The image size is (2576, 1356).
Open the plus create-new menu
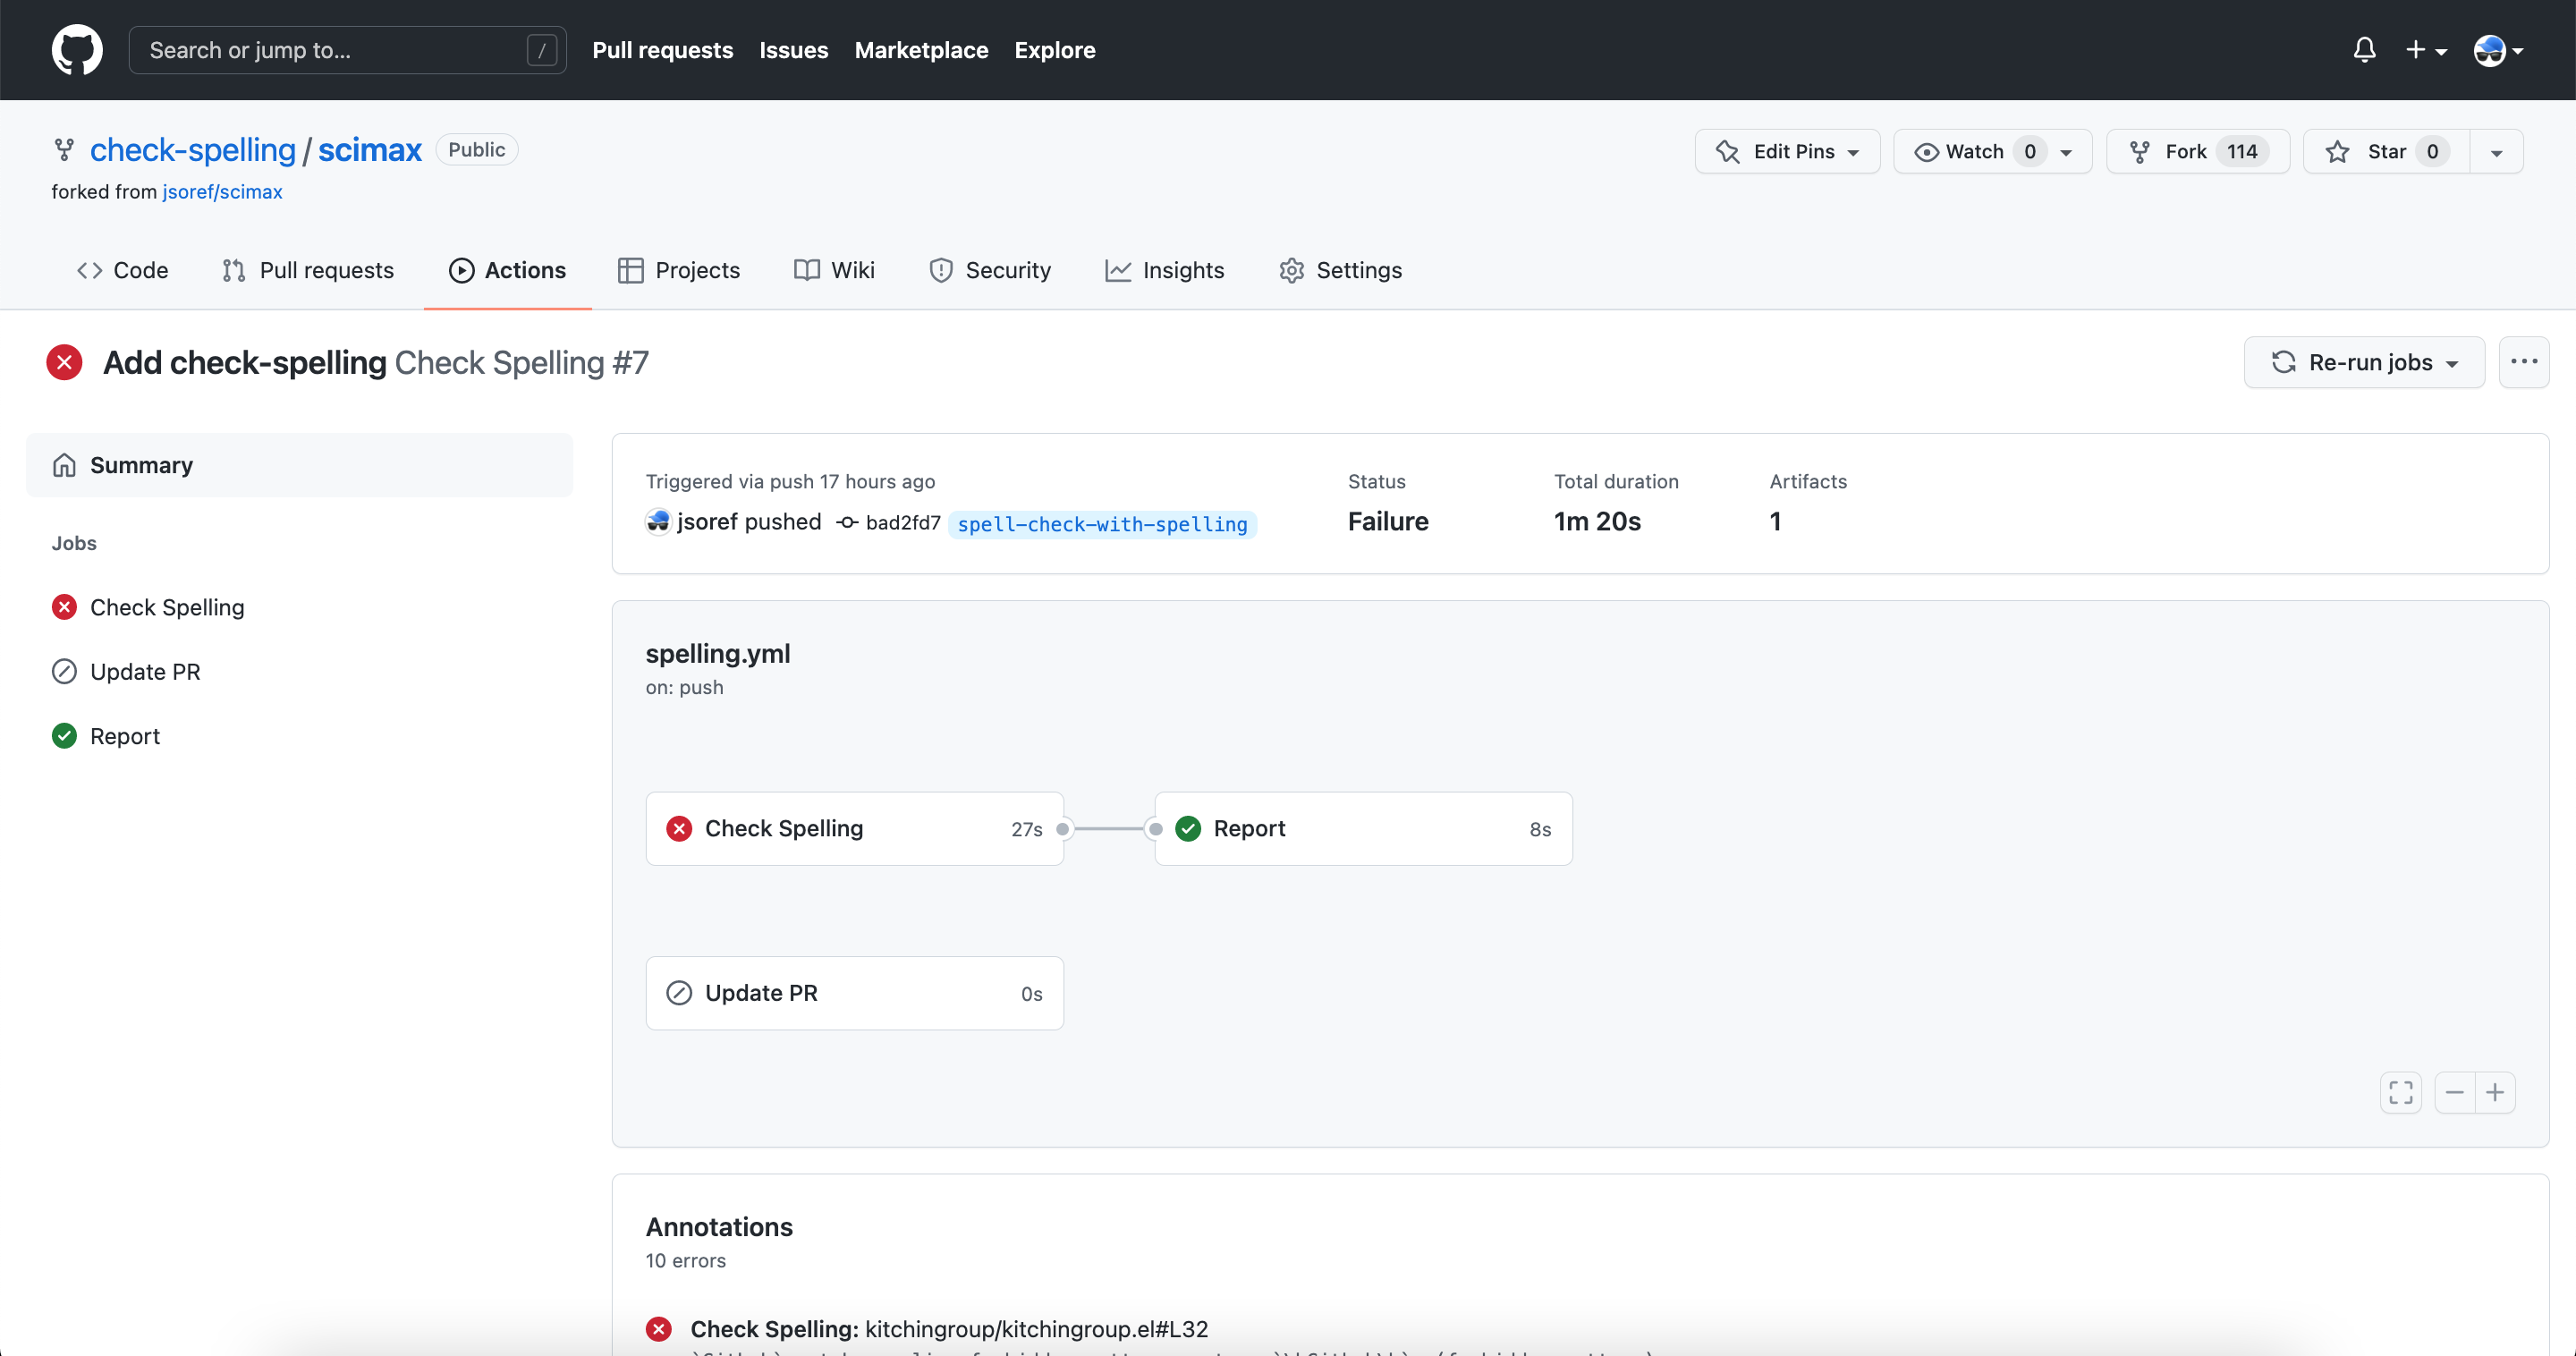[2425, 50]
